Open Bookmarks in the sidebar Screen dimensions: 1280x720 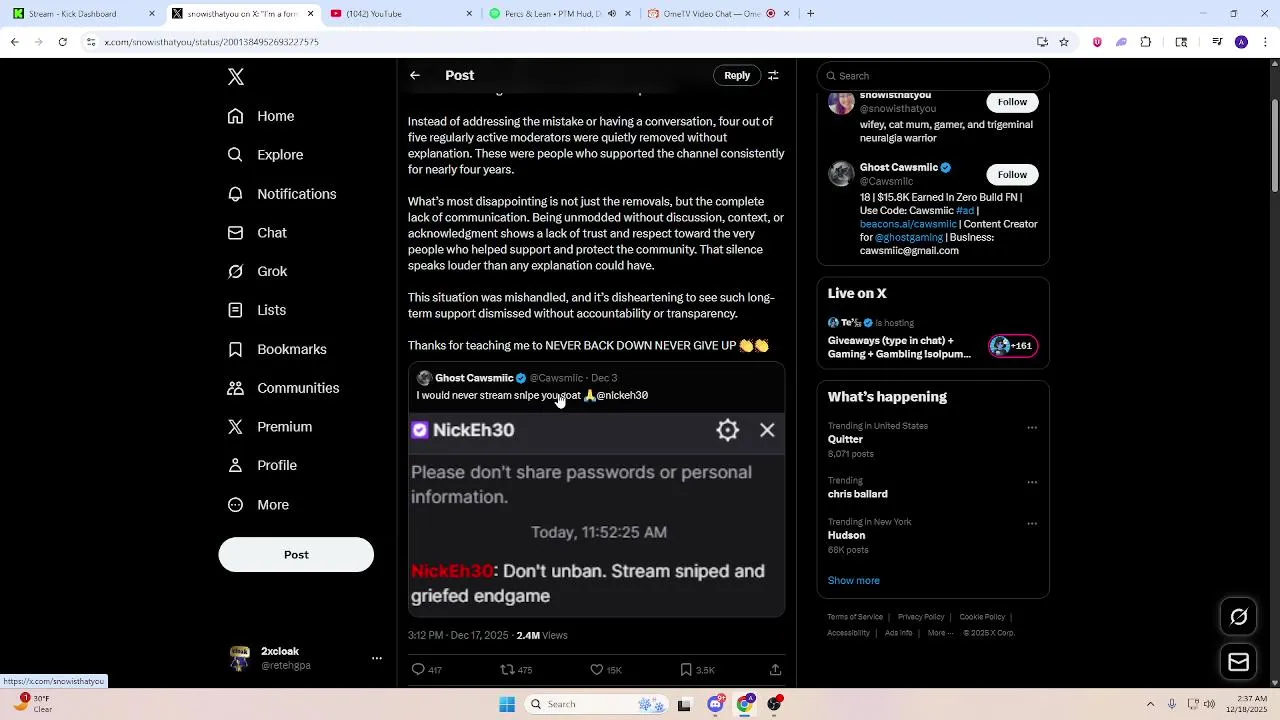(x=277, y=349)
